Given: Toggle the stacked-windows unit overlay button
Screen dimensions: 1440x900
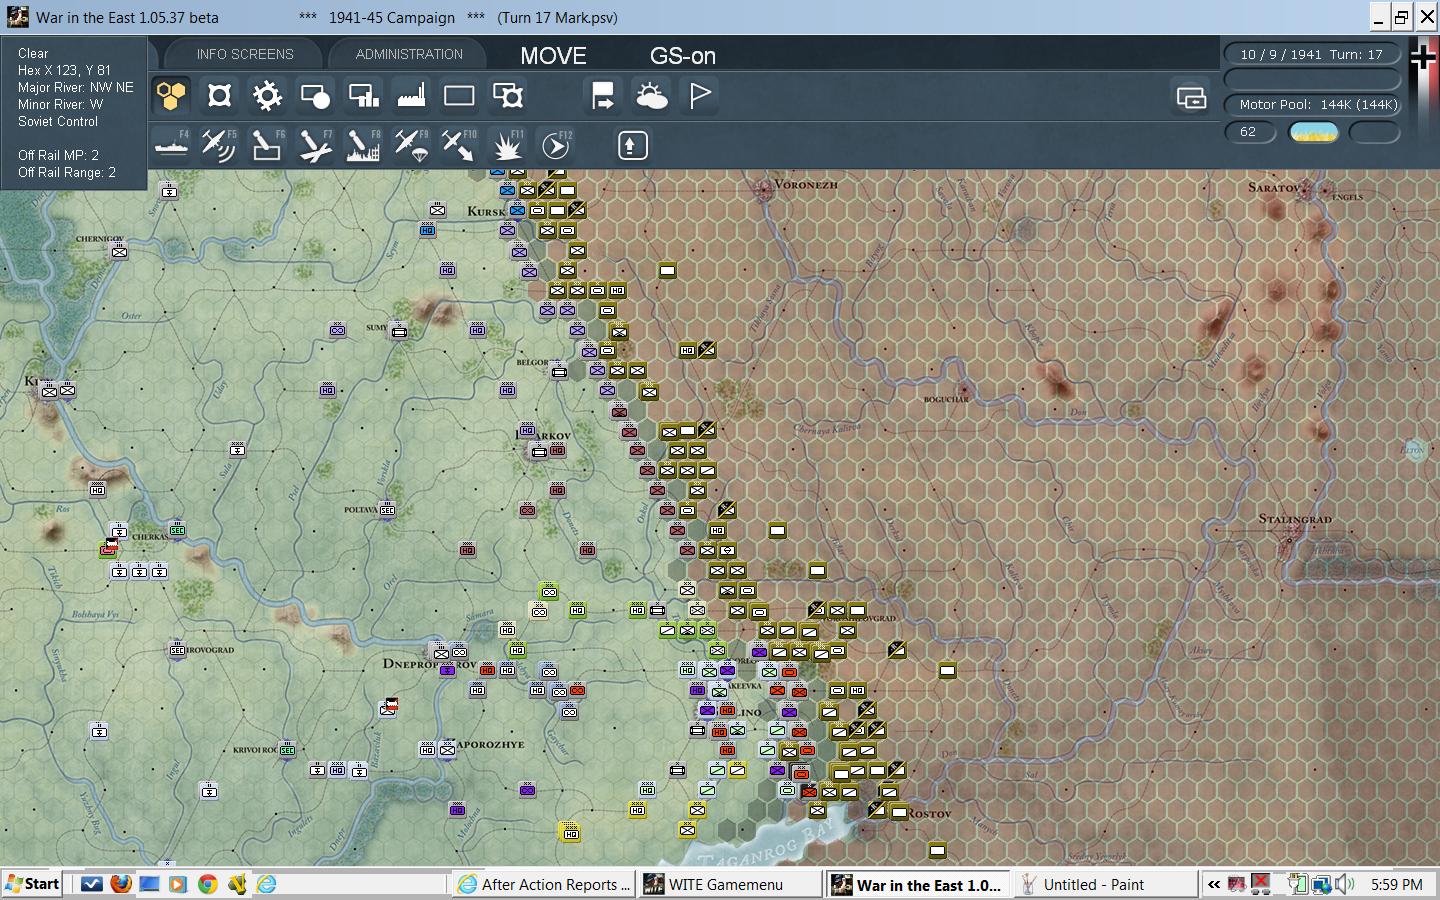Looking at the screenshot, I should (508, 96).
